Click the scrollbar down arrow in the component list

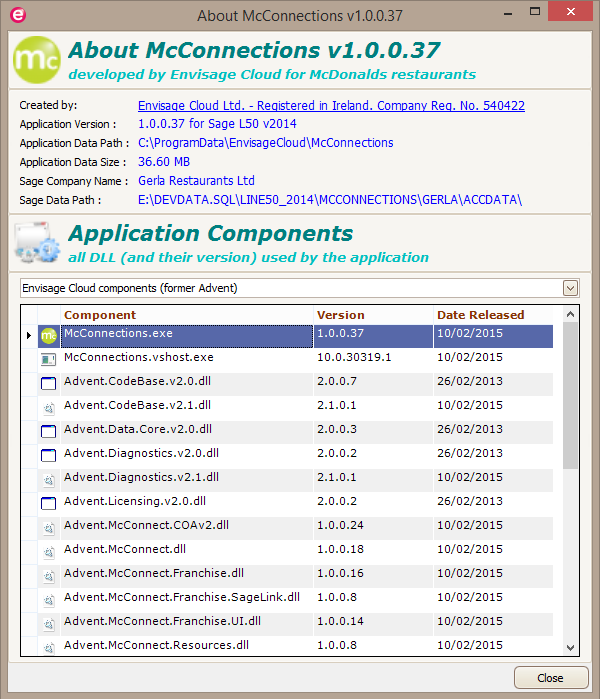click(x=570, y=647)
